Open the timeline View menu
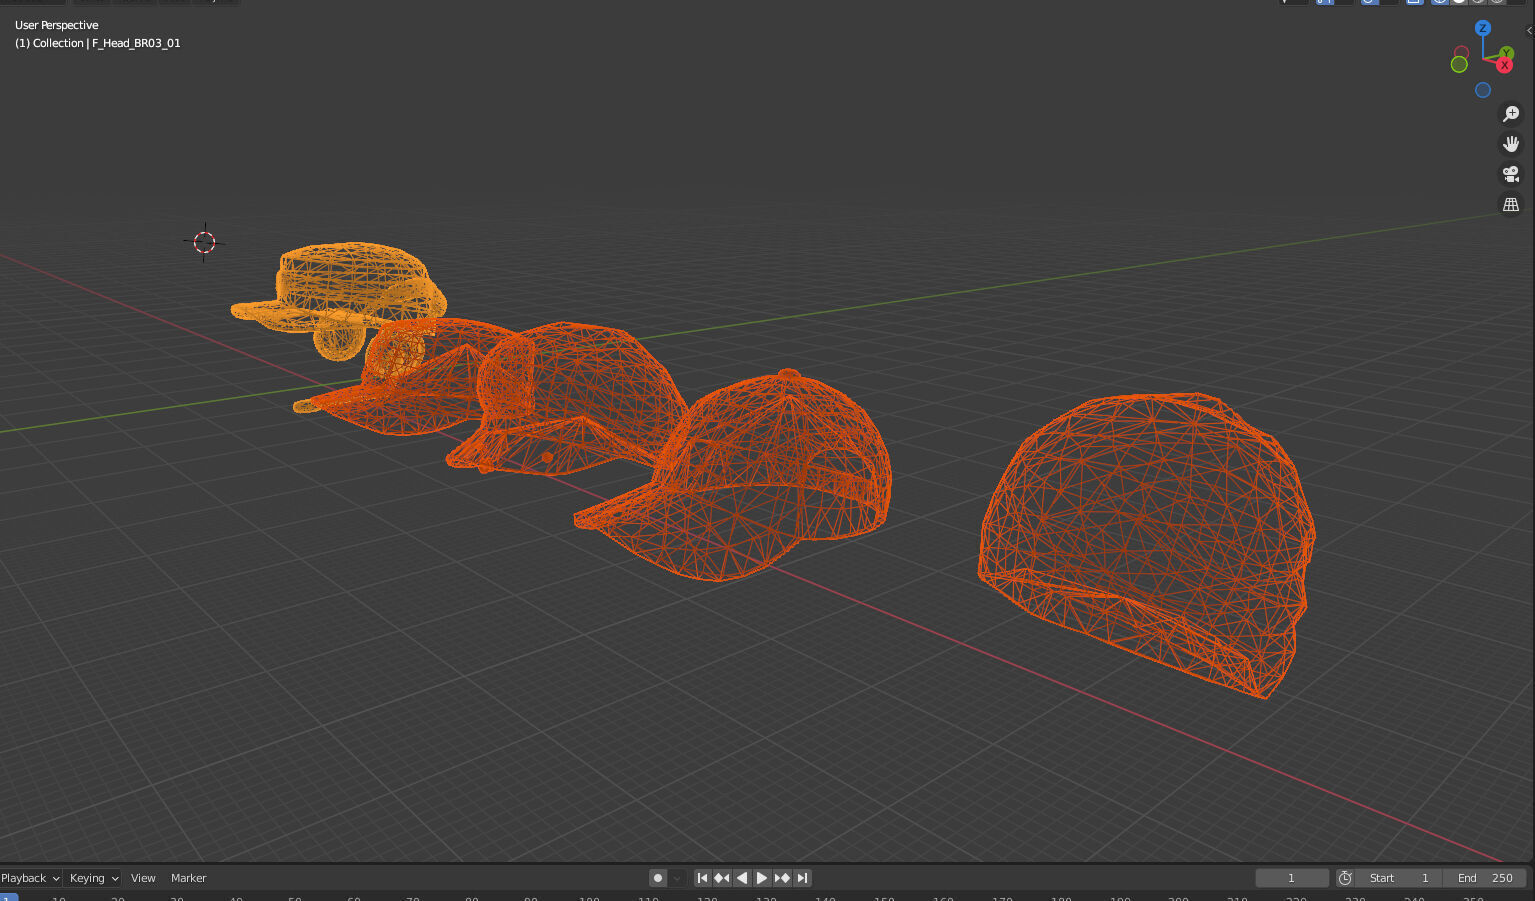 143,878
